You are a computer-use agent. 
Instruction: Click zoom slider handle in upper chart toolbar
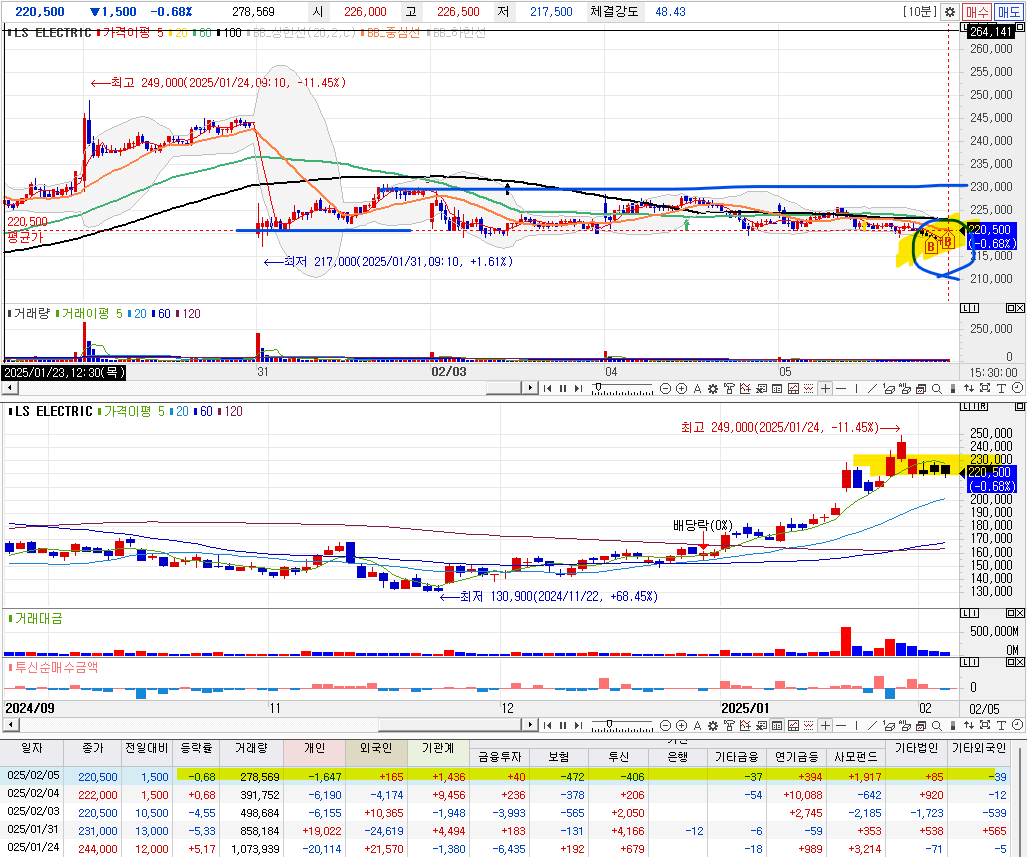point(598,387)
